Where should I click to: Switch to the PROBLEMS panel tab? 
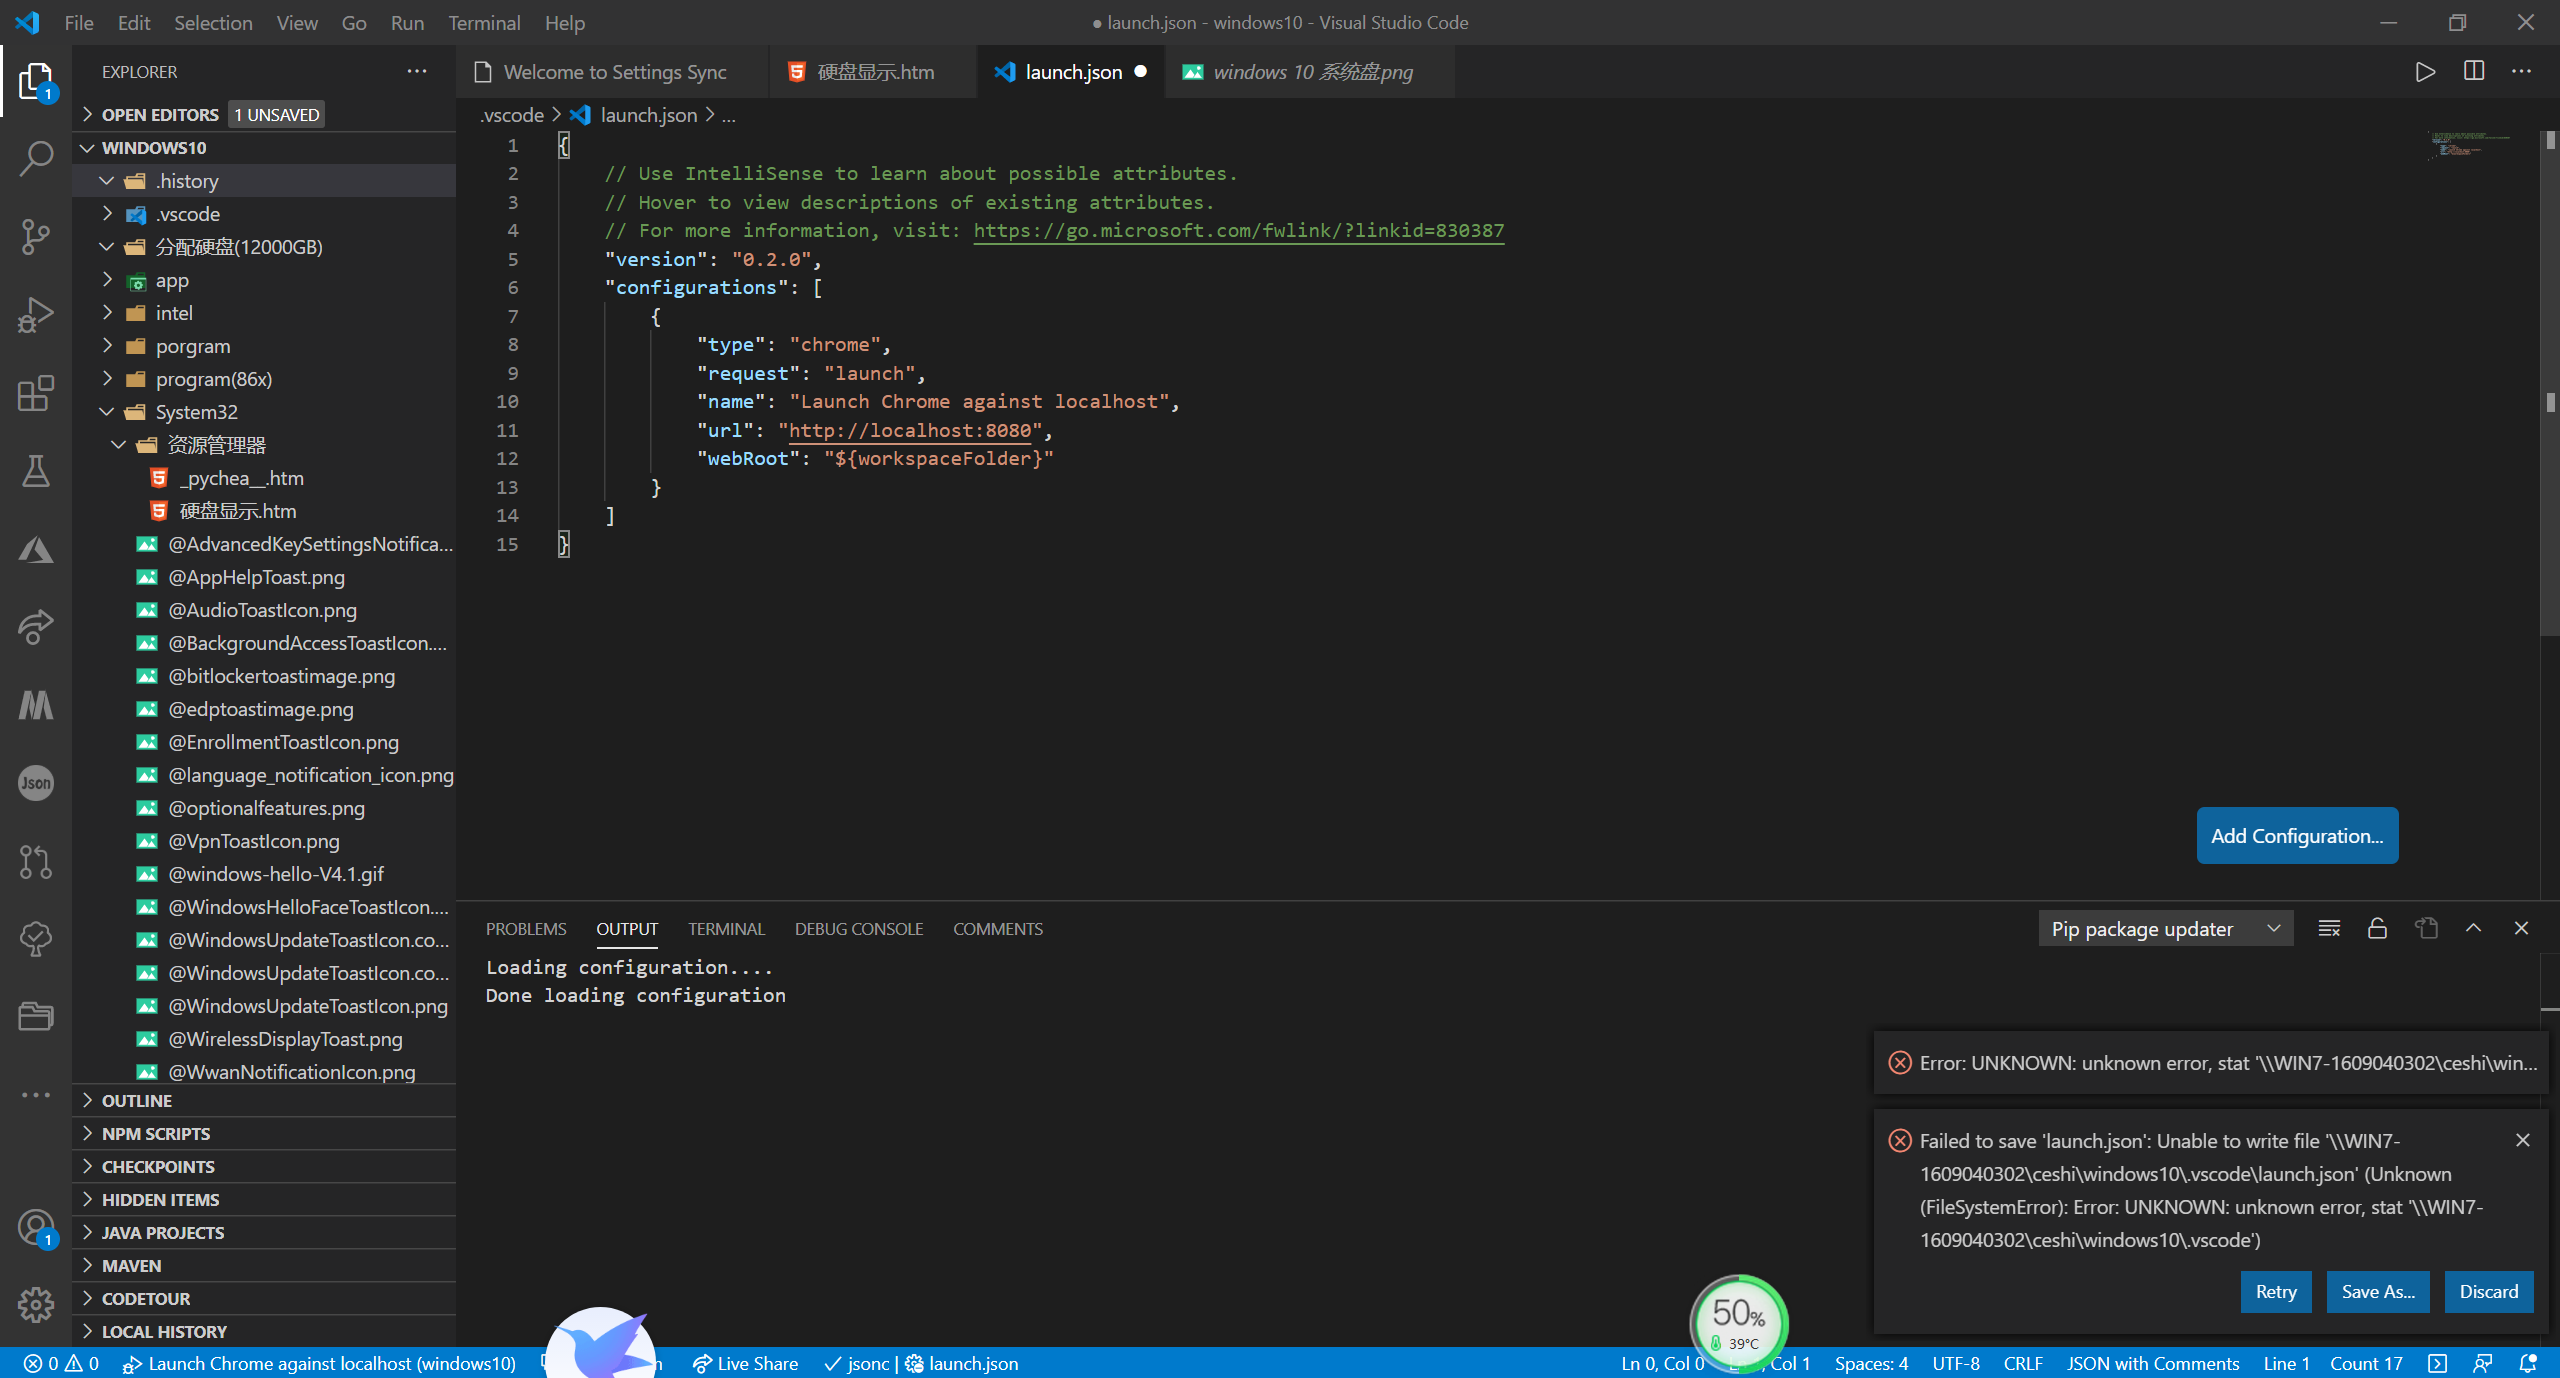(526, 929)
